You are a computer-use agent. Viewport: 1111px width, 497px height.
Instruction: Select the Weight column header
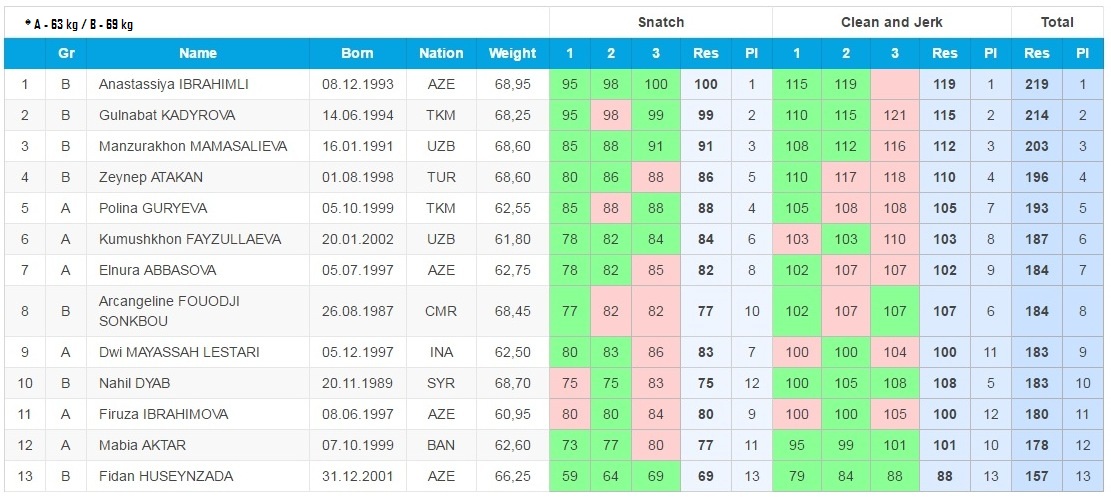(512, 54)
